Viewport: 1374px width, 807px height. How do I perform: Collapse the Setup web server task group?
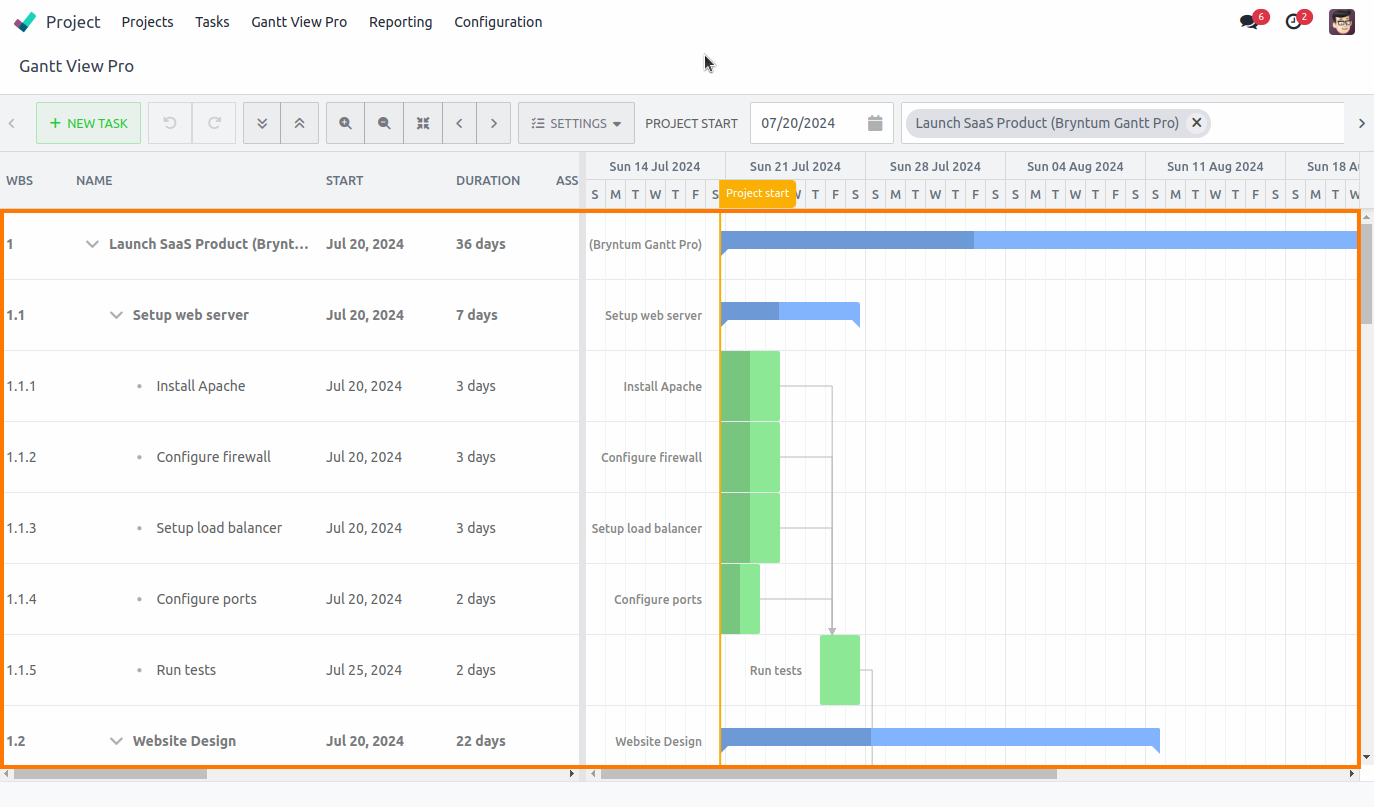click(x=116, y=314)
